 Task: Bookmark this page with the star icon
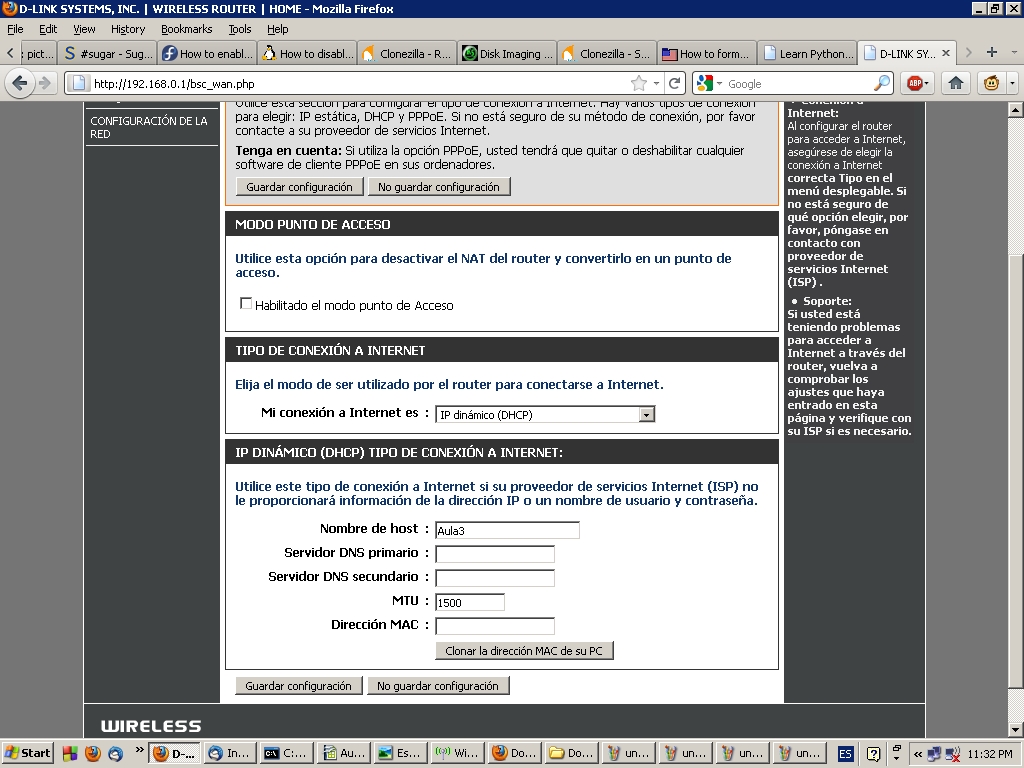pos(638,83)
